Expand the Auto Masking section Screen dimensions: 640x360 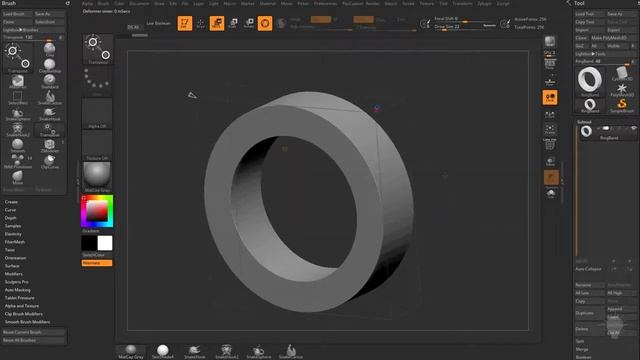[18, 290]
